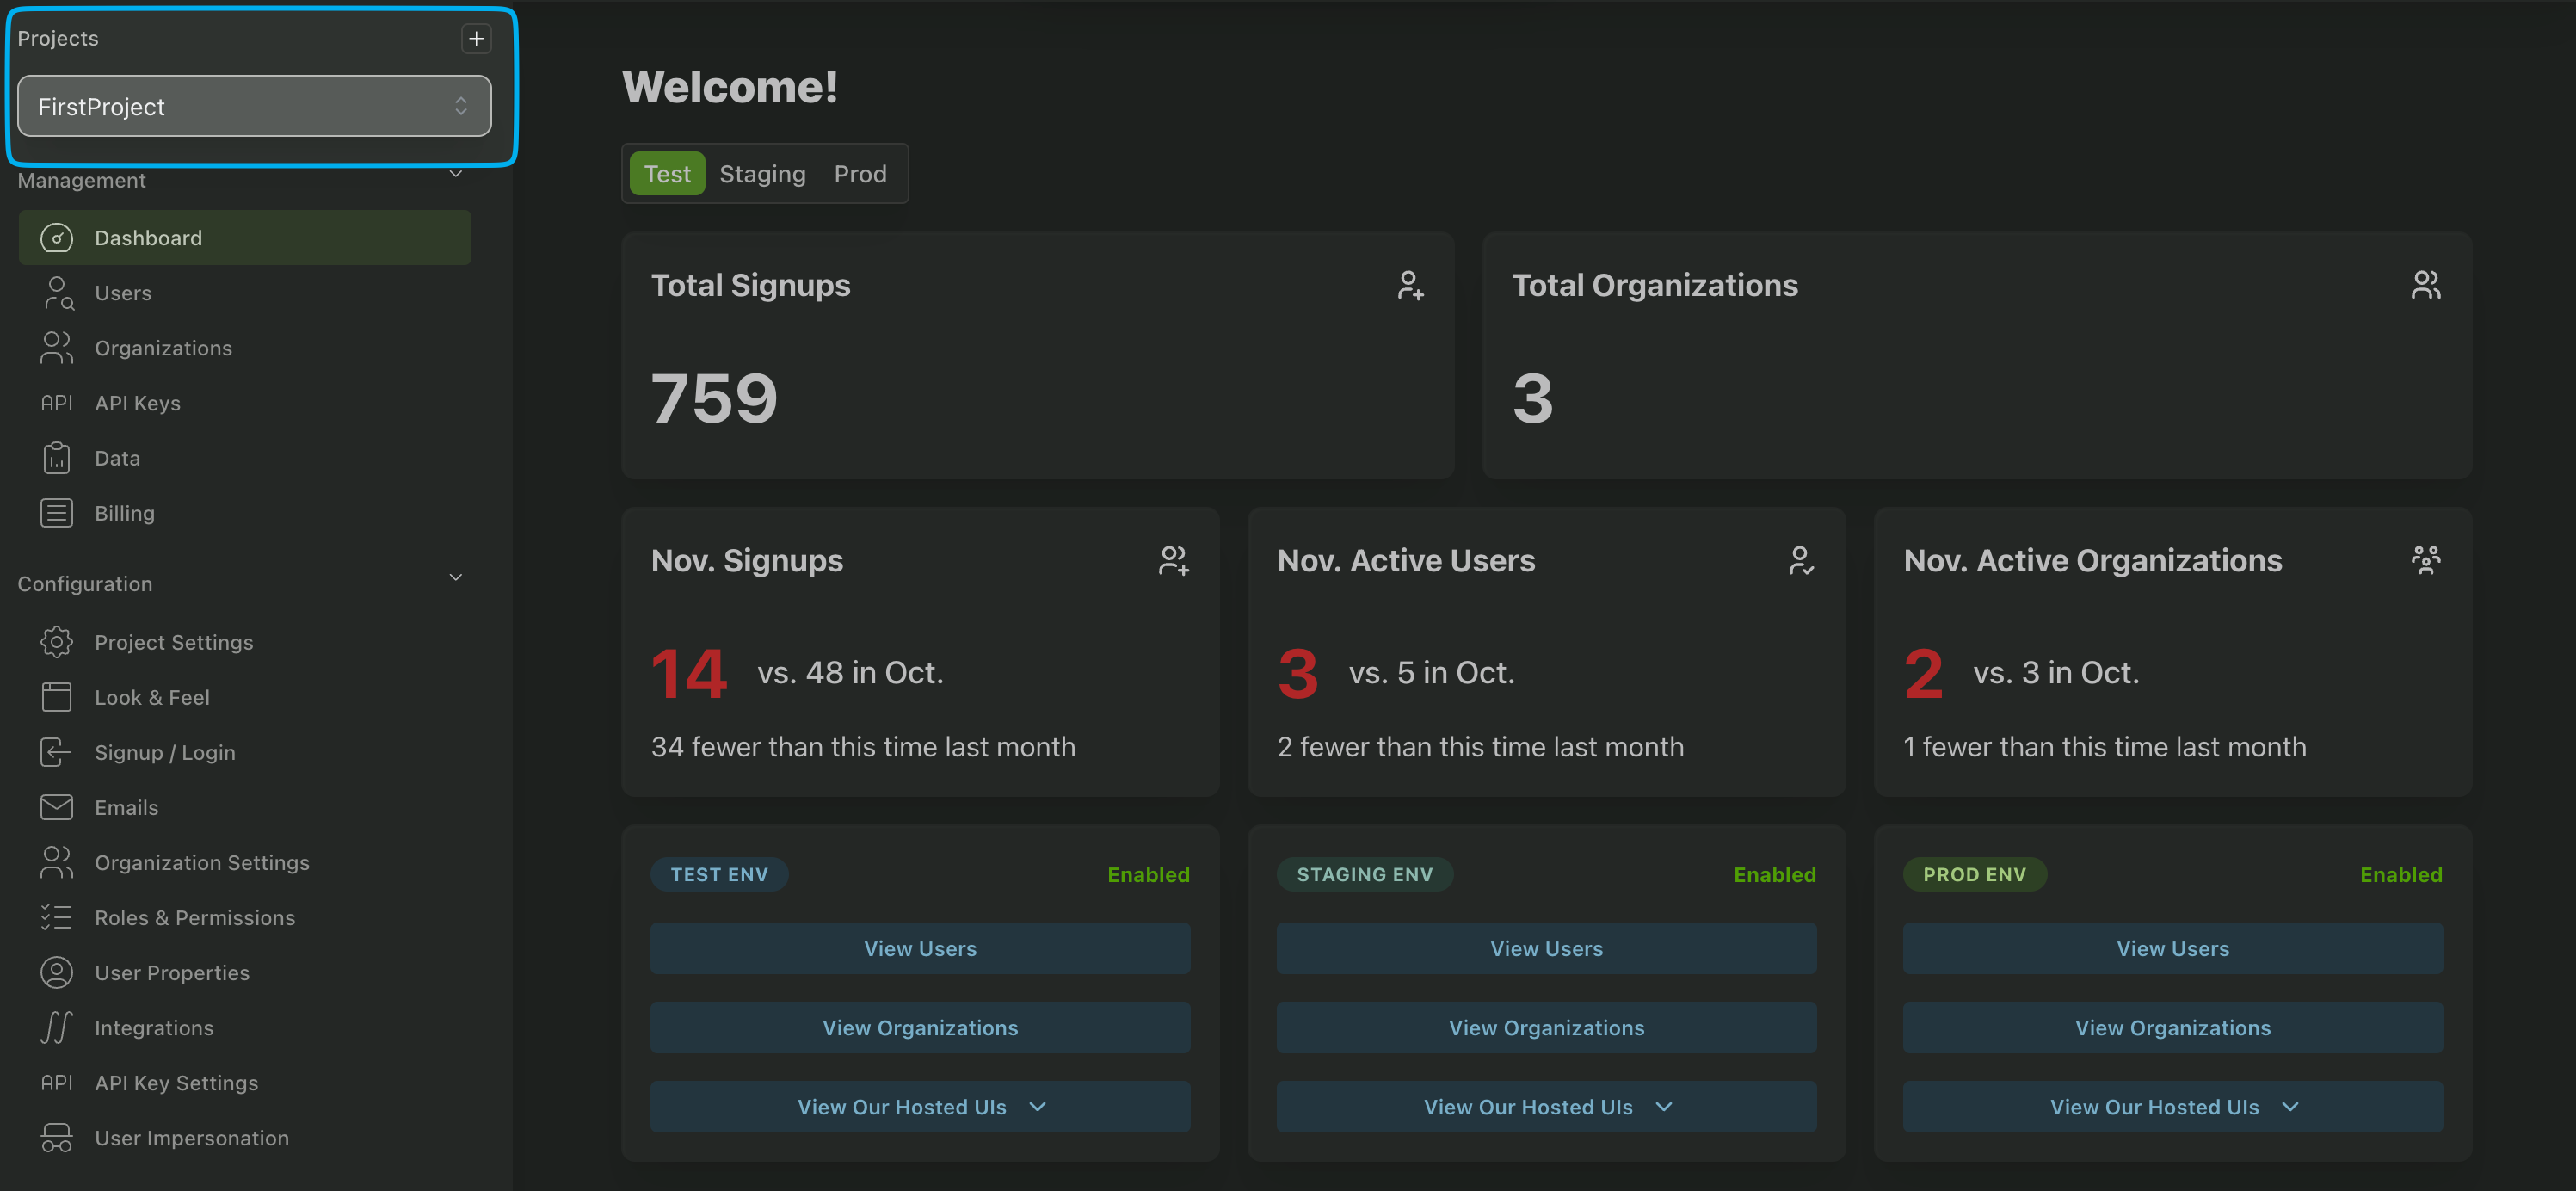This screenshot has width=2576, height=1191.
Task: Open Roles & Permissions in sidebar
Action: [x=195, y=918]
